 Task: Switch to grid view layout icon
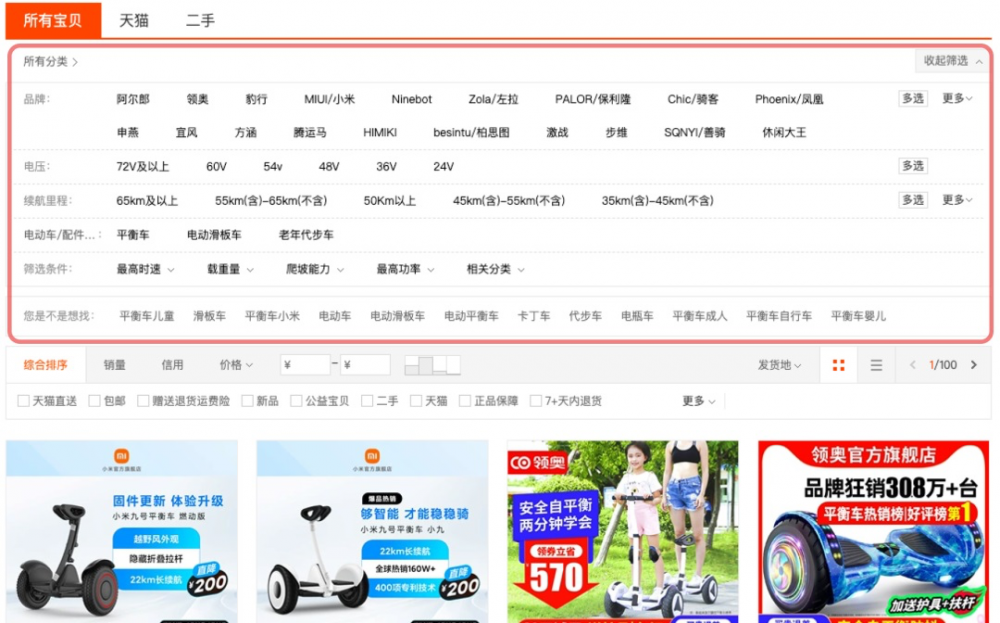838,365
